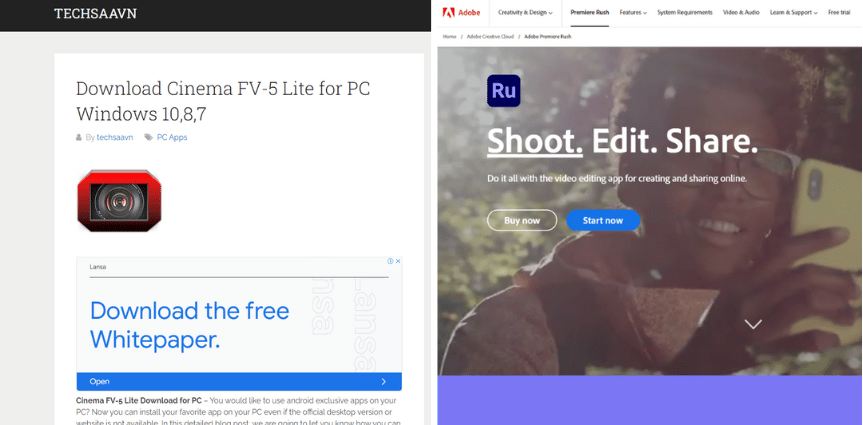Screen dimensions: 863x425
Task: Expand the Learn & Support dropdown
Action: click(794, 13)
